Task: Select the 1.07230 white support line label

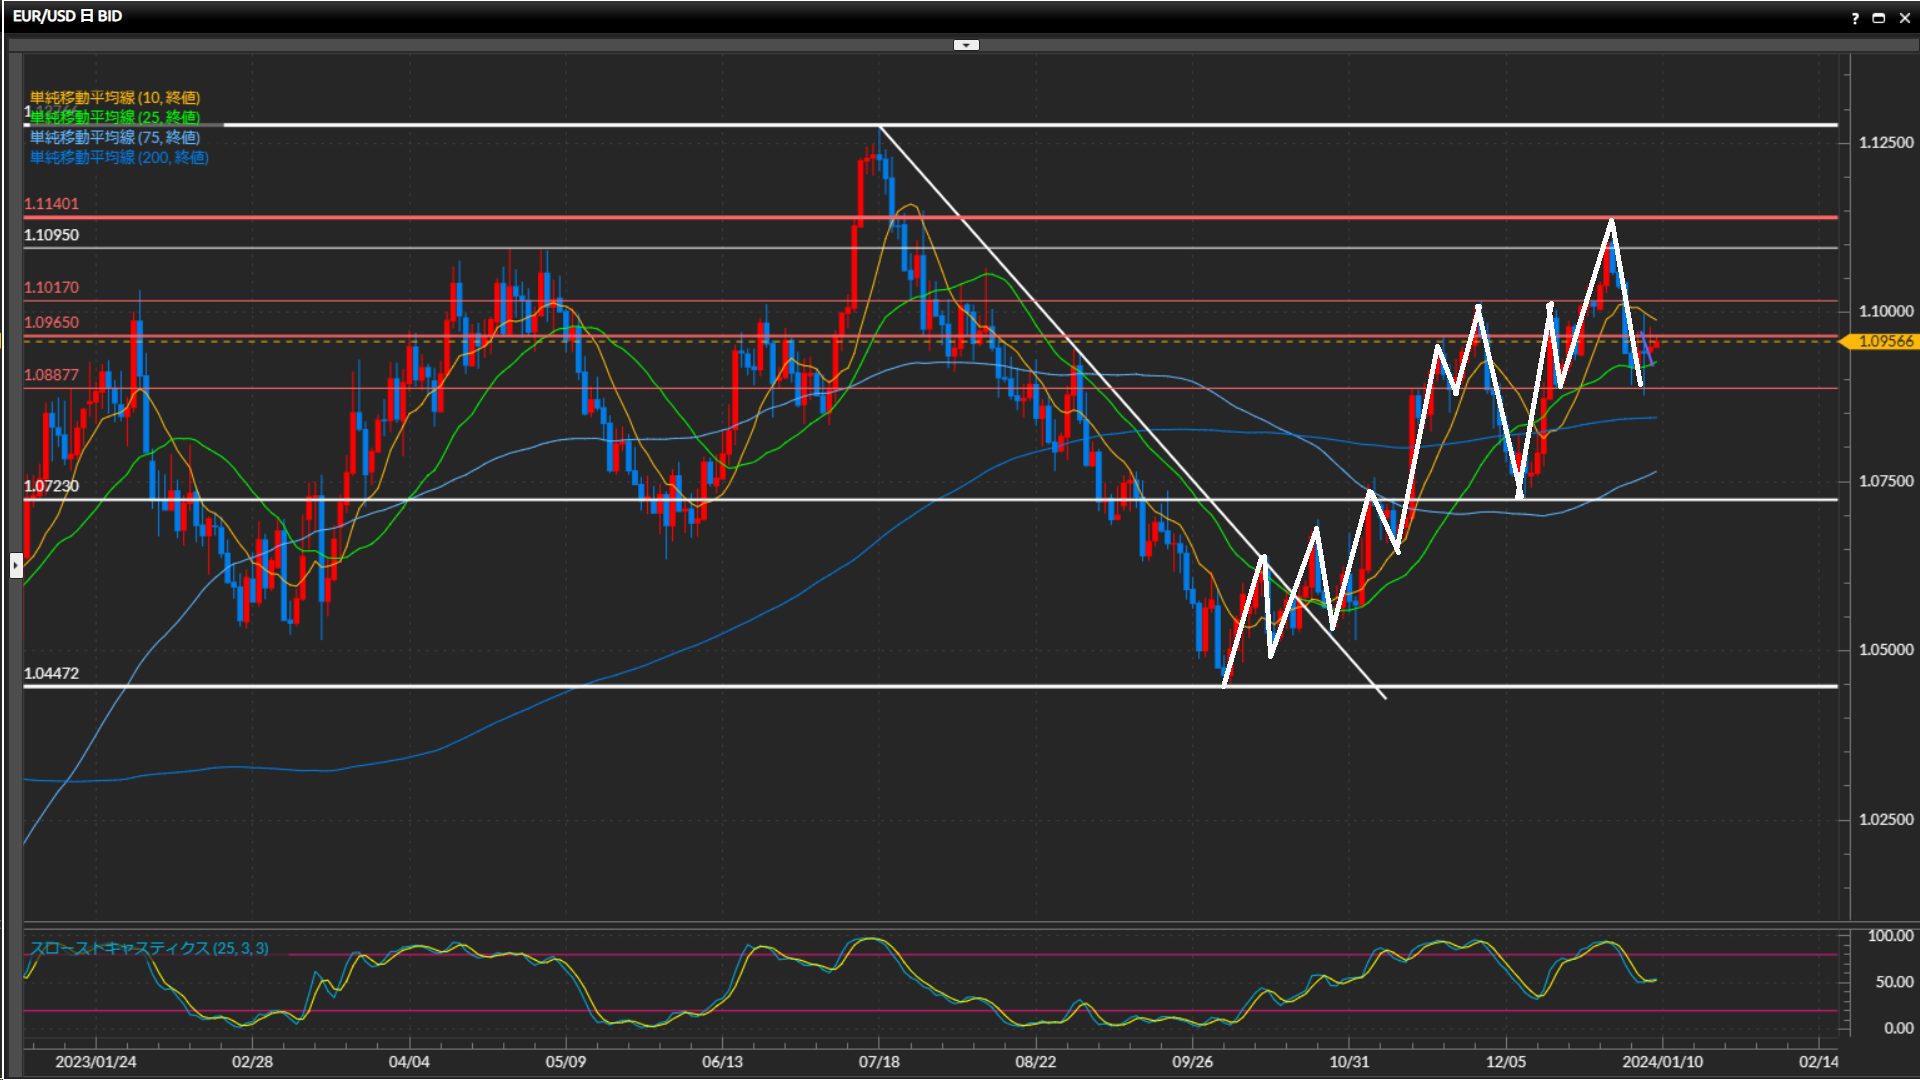Action: coord(51,486)
